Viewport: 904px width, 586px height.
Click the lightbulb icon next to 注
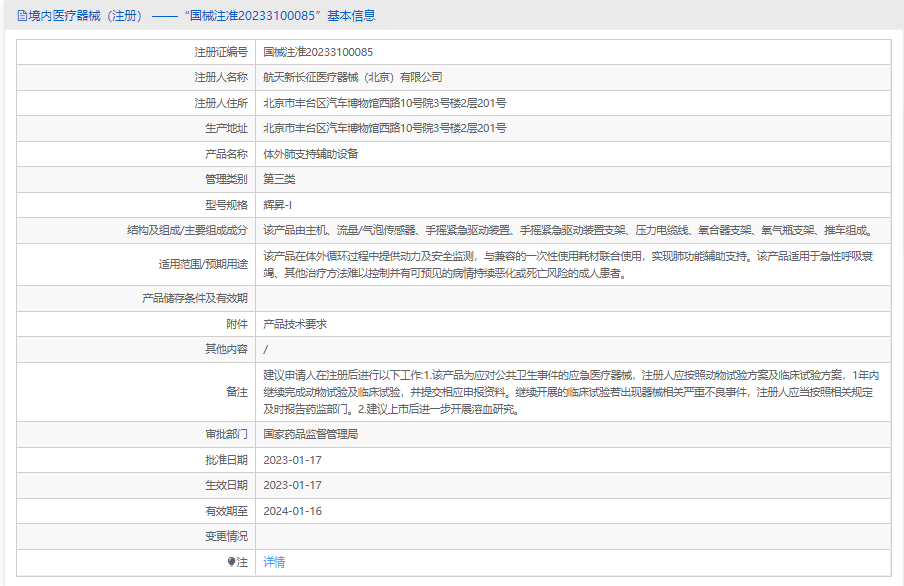tap(231, 562)
